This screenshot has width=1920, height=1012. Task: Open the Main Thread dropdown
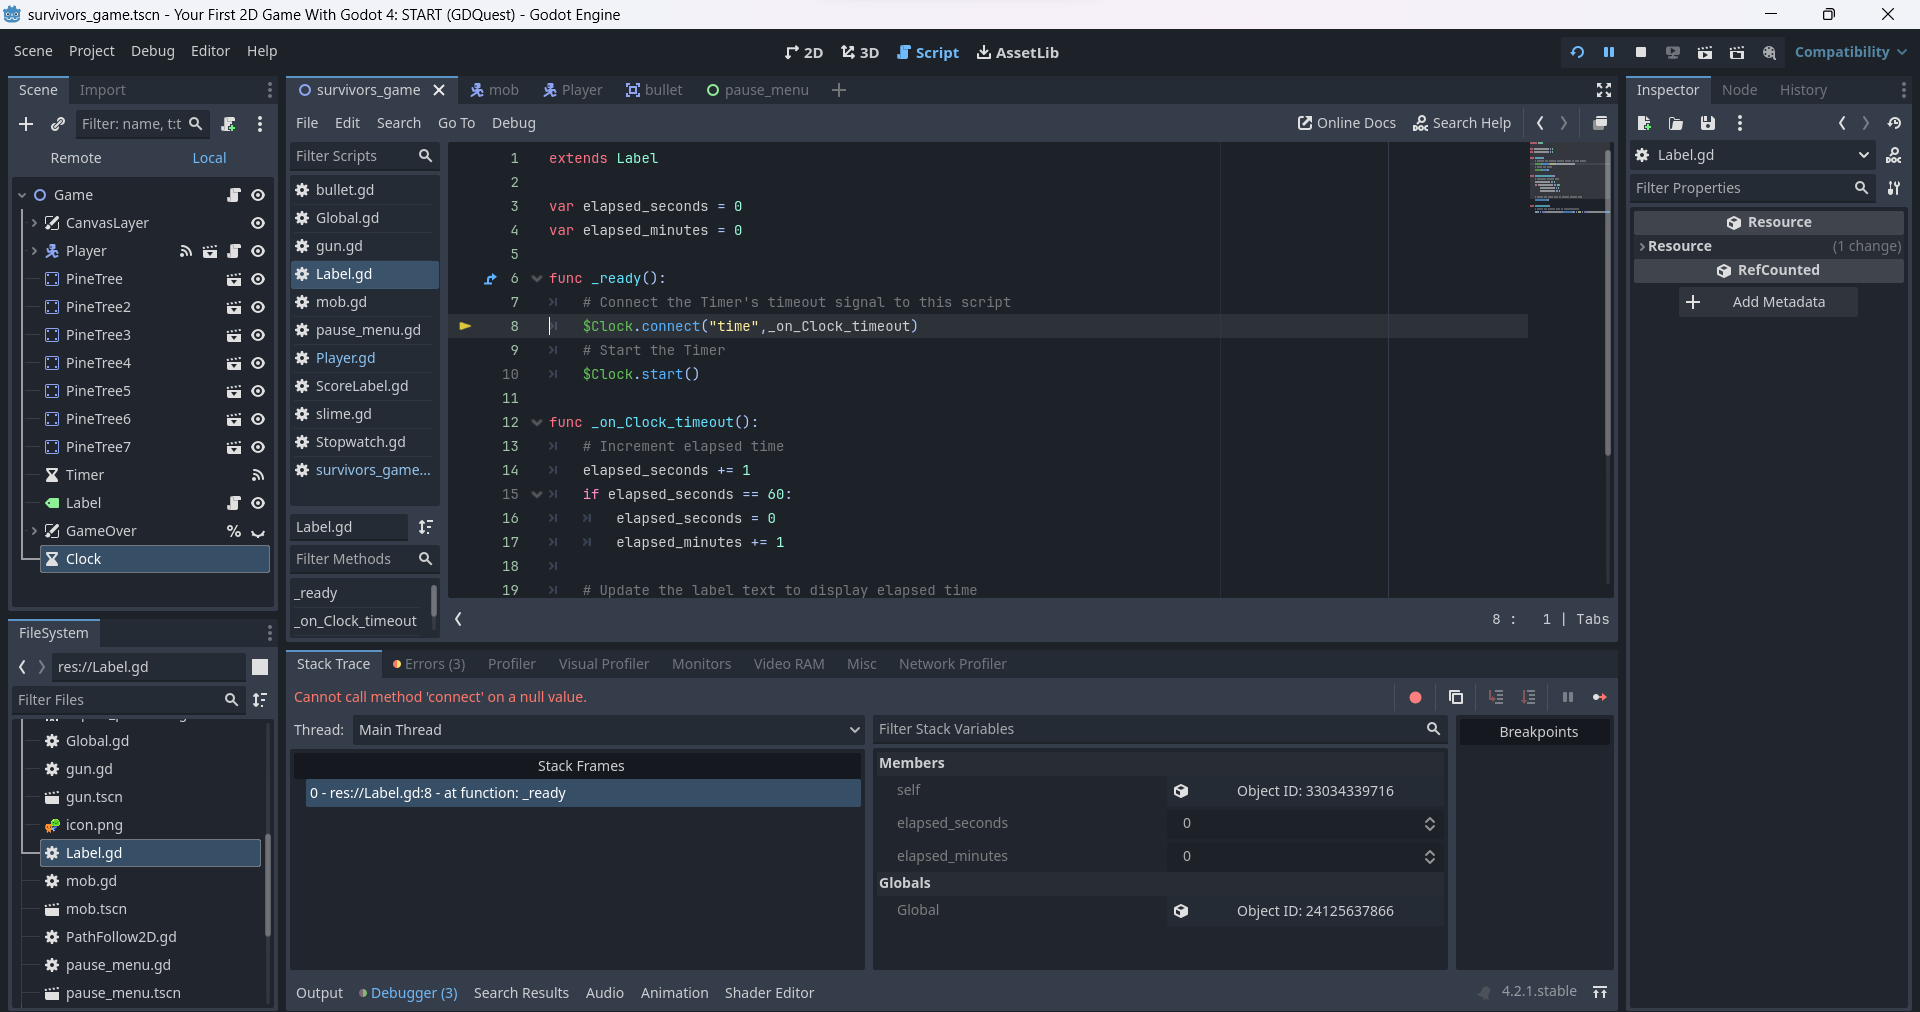coord(608,730)
